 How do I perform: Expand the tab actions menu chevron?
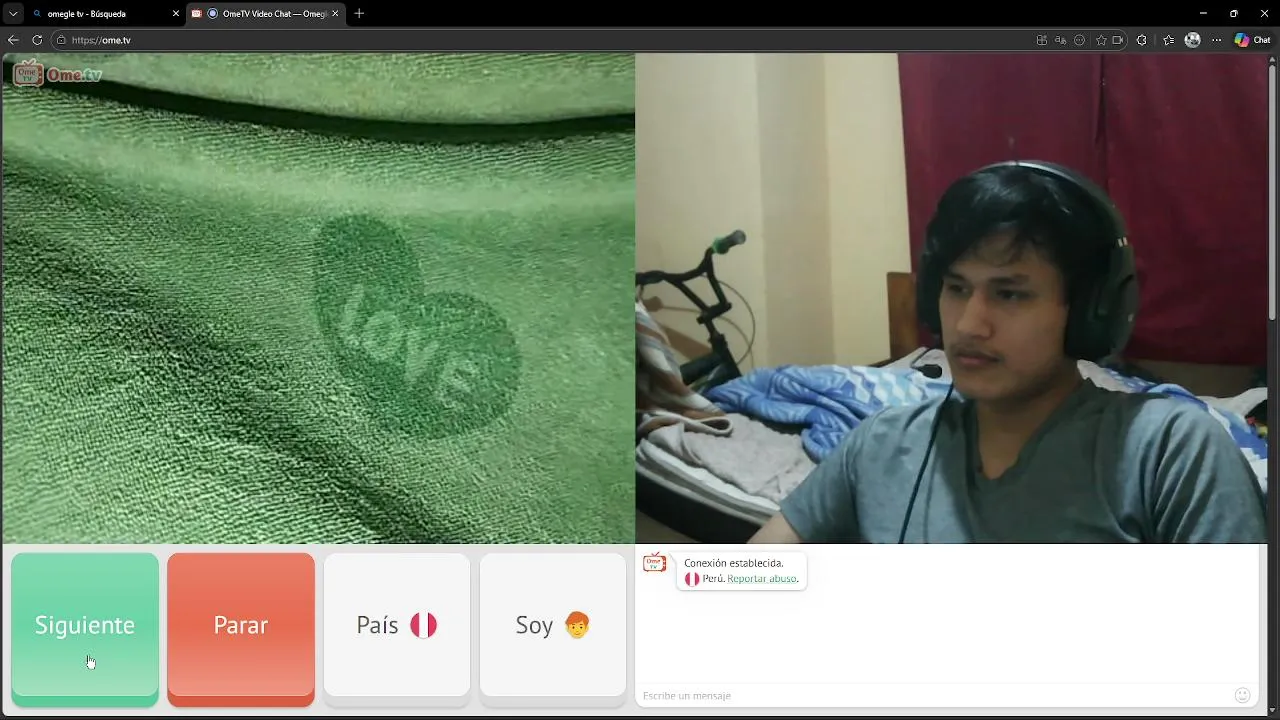coord(13,14)
